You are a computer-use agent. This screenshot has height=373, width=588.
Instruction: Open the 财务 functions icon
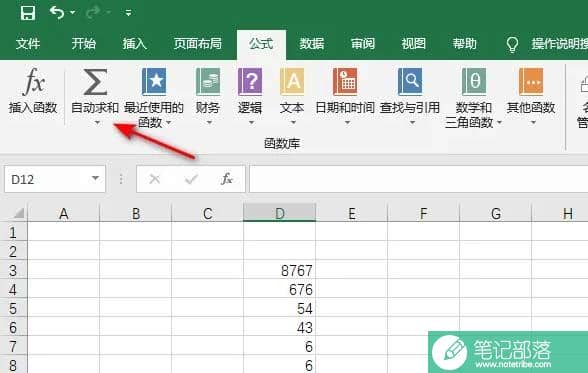[x=208, y=82]
